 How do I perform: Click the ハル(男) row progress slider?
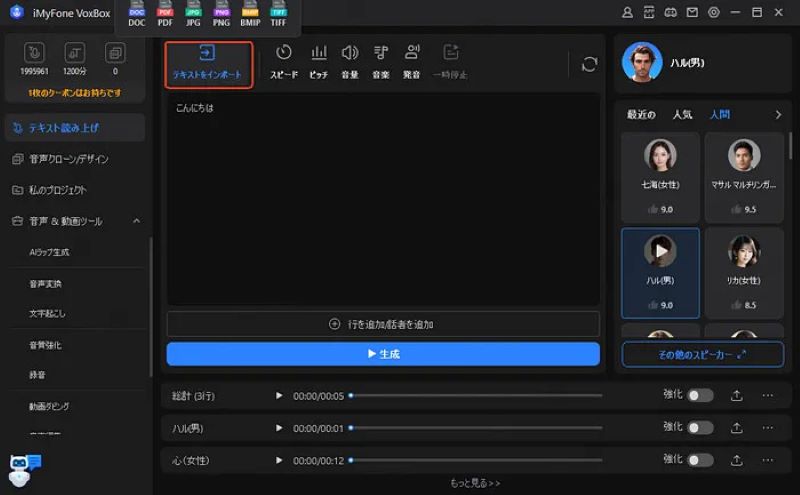pos(476,428)
